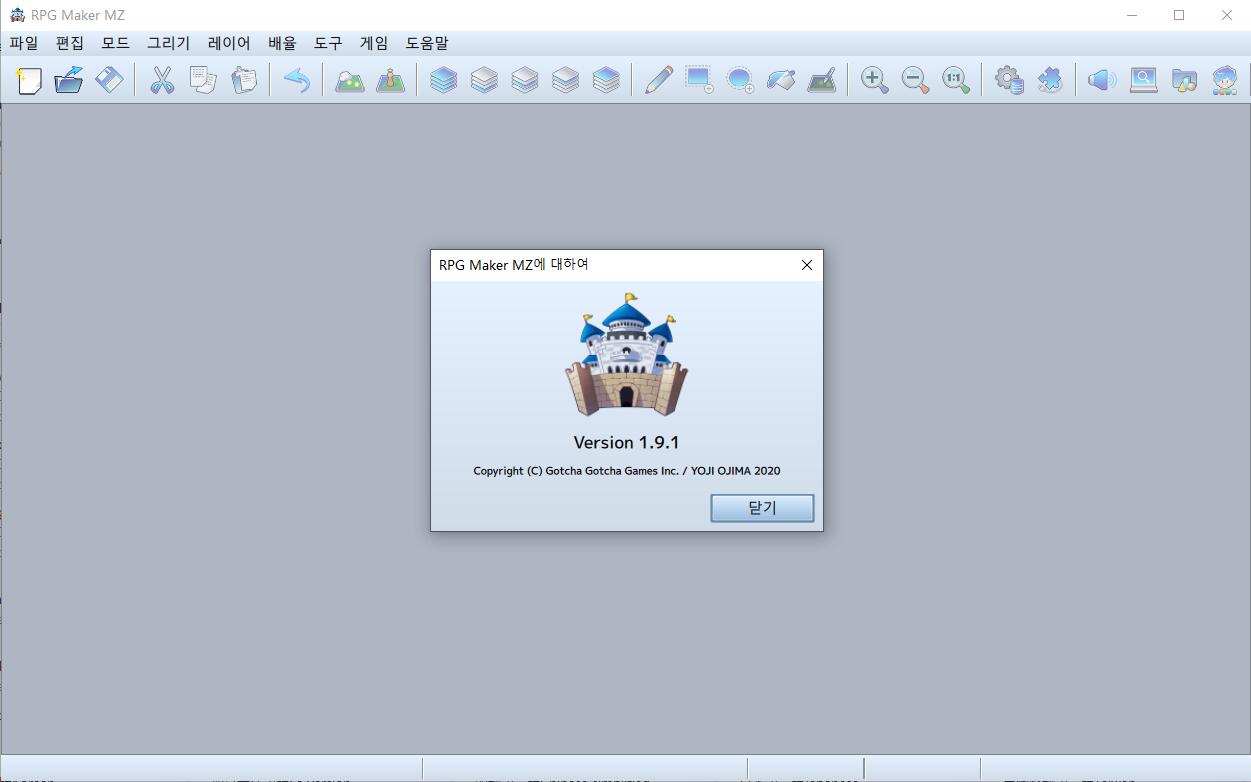Click the 닫기 button
The image size is (1251, 782).
762,508
